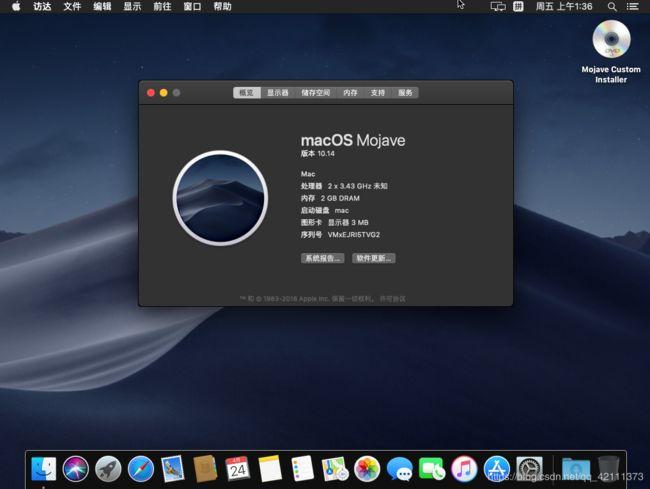Open System Preferences gear in Dock
The image size is (650, 489).
(529, 469)
